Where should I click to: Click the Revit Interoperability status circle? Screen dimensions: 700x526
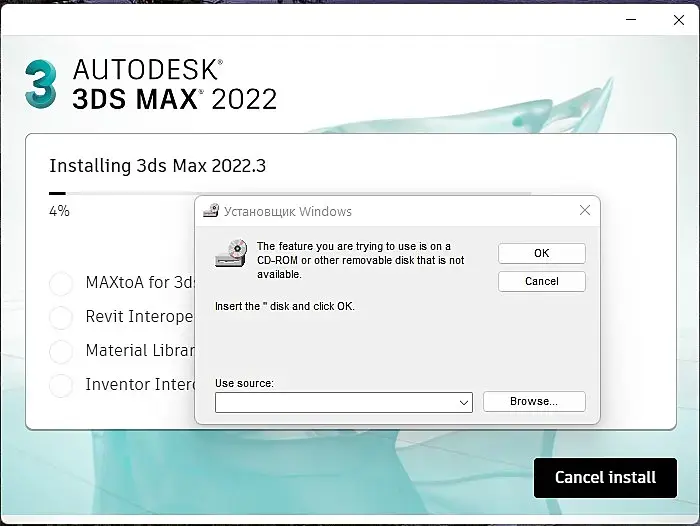point(61,317)
